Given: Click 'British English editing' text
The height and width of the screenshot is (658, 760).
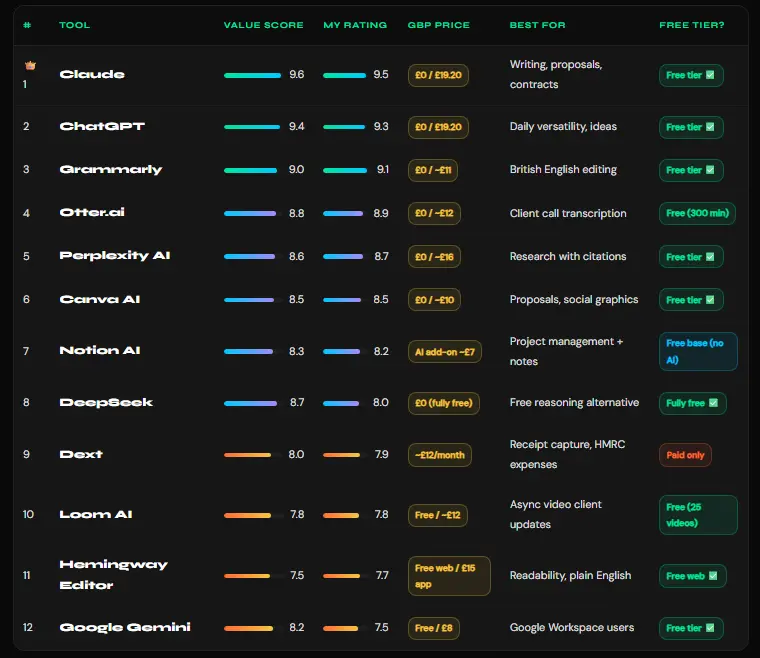Looking at the screenshot, I should point(563,170).
